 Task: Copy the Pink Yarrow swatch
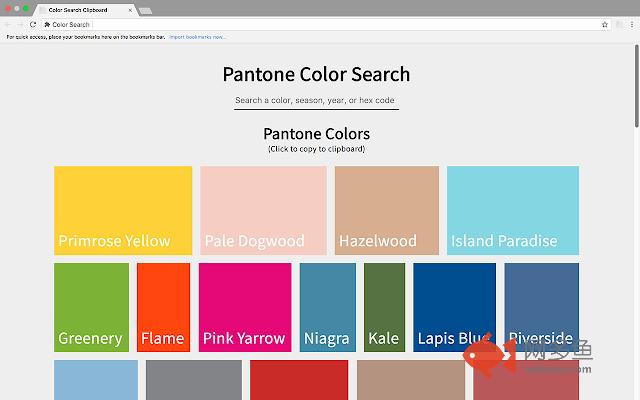tap(245, 307)
